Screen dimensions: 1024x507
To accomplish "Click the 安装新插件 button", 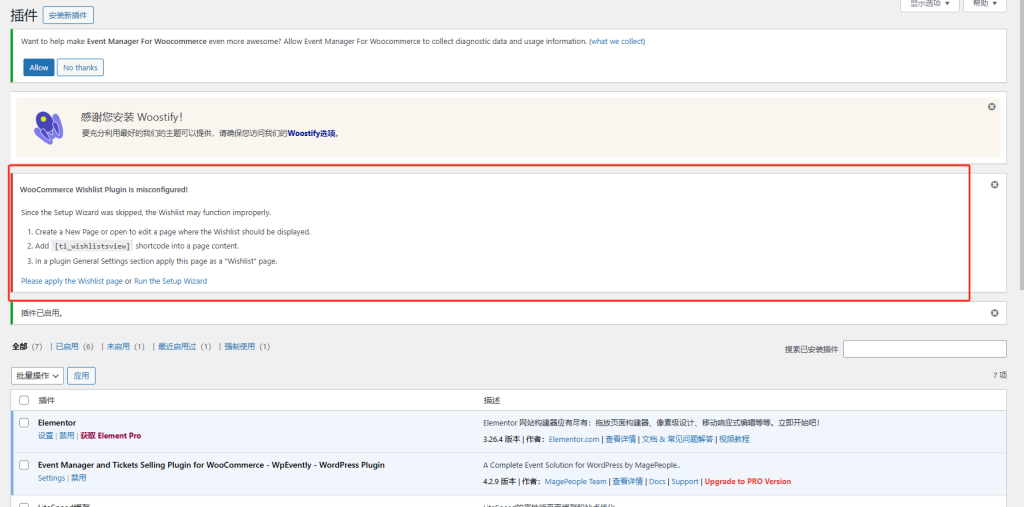I will click(67, 15).
